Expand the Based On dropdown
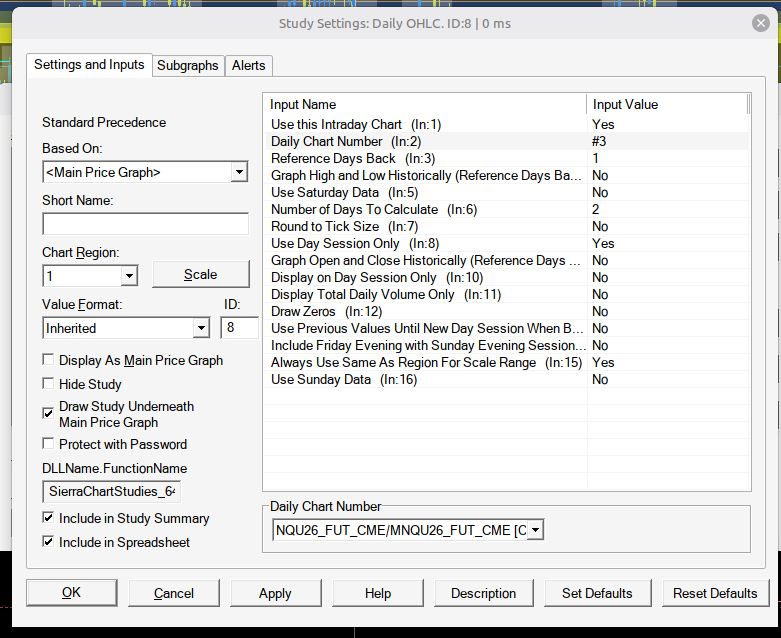This screenshot has height=638, width=781. click(x=239, y=172)
